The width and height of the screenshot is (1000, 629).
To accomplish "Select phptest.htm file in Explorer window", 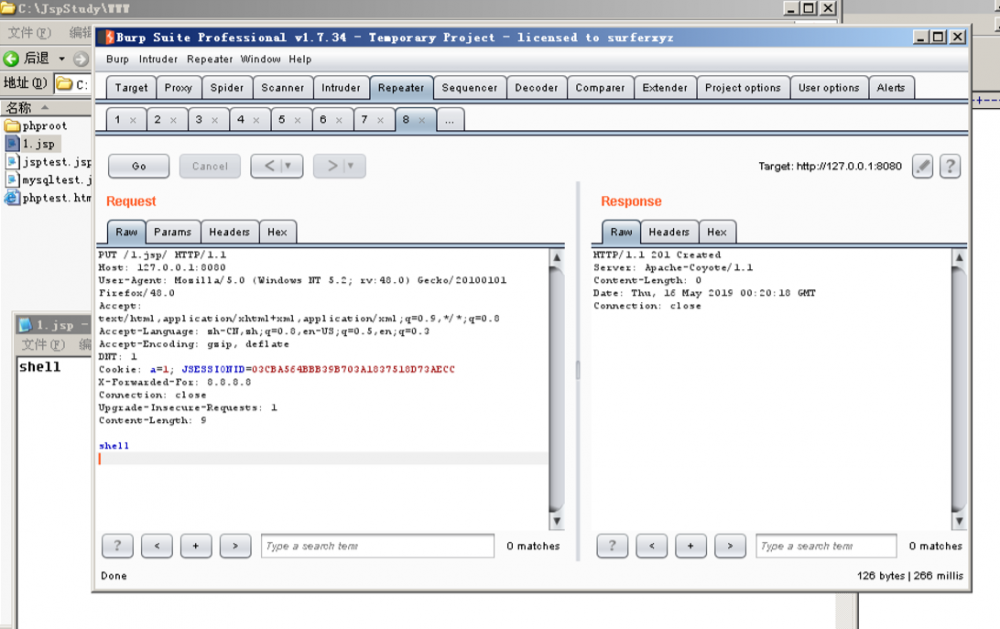I will tap(48, 198).
